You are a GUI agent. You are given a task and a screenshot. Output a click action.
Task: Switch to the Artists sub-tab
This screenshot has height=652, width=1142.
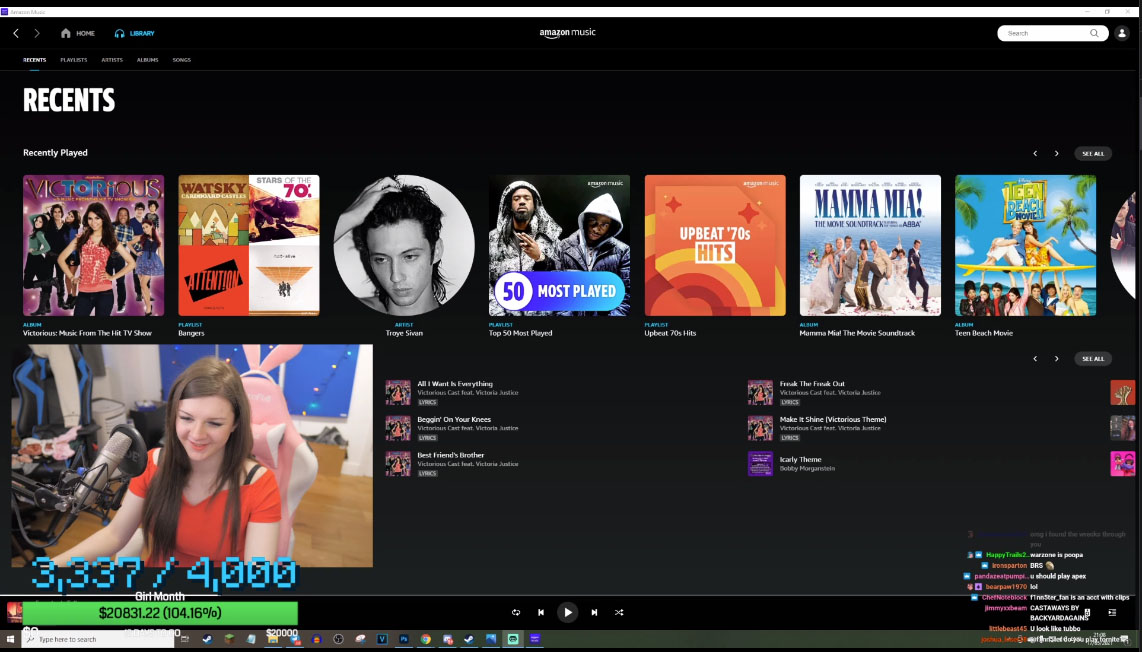pos(112,60)
